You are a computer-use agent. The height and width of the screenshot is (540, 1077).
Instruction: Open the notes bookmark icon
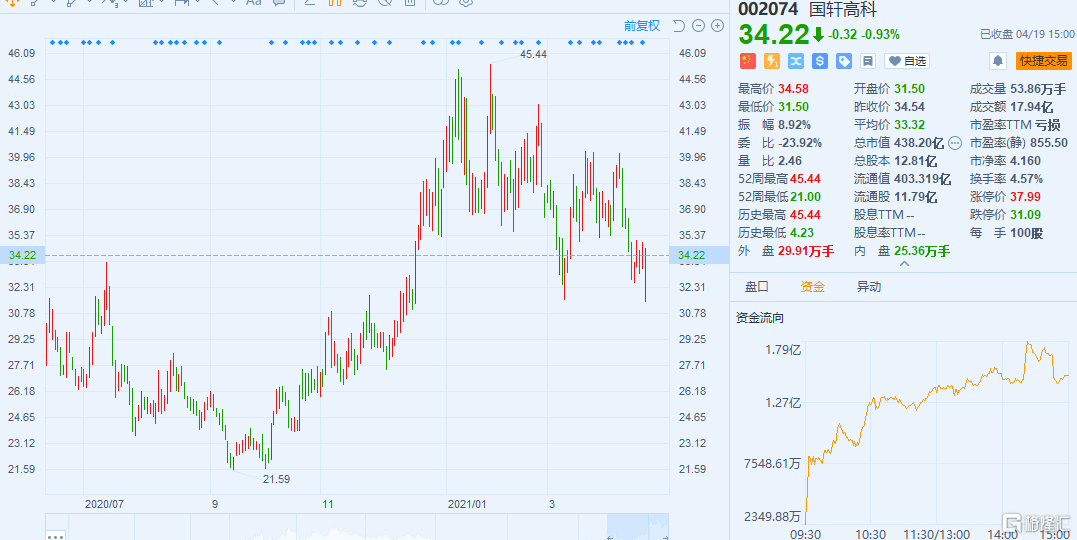pyautogui.click(x=868, y=61)
